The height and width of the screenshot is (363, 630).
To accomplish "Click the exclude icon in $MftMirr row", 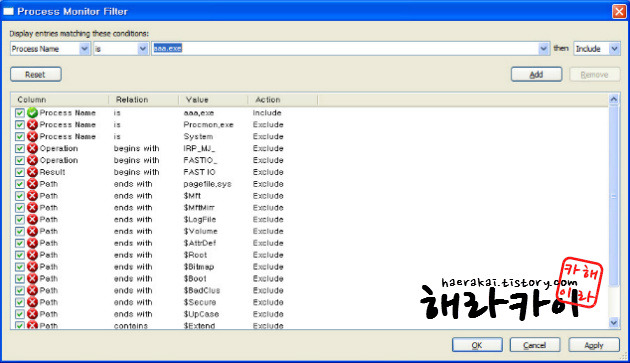I will (x=33, y=207).
